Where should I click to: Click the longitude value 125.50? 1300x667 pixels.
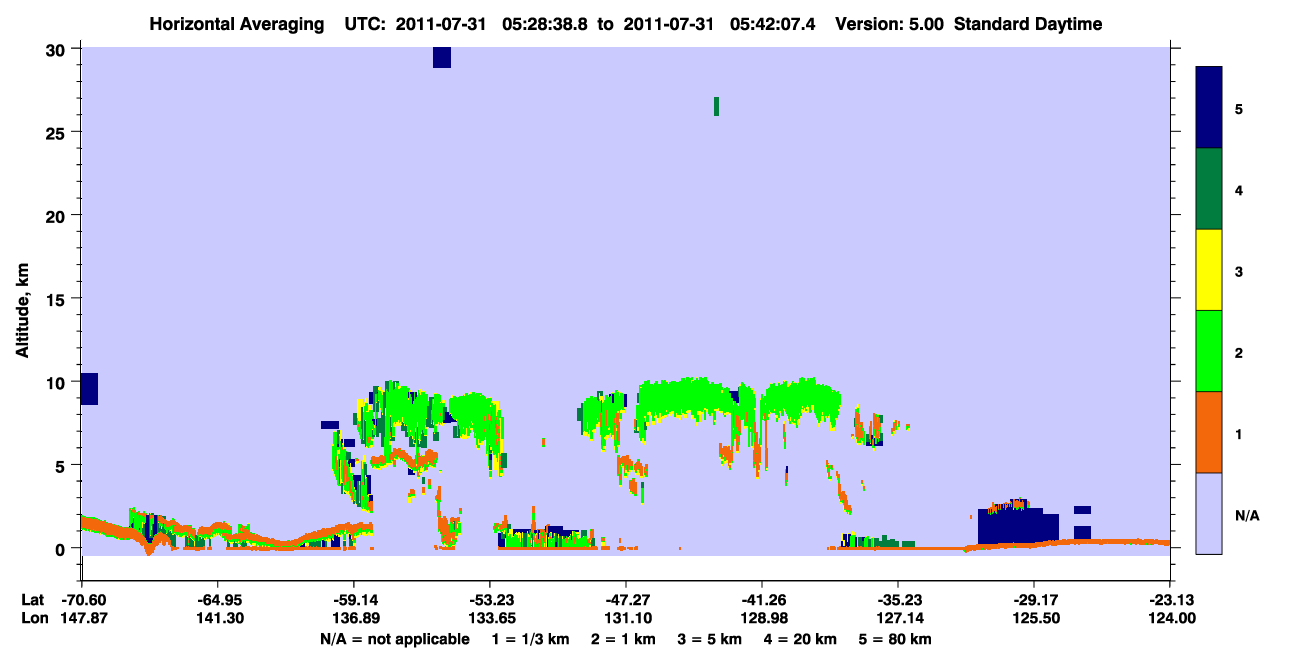[x=1034, y=619]
